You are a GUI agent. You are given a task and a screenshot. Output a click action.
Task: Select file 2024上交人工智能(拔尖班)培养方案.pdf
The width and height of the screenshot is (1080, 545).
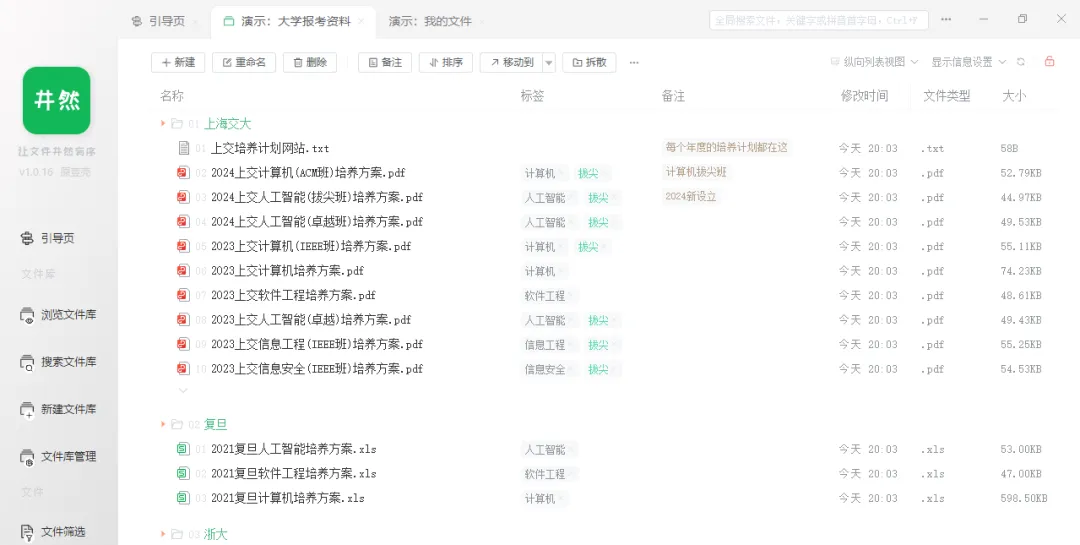click(317, 197)
